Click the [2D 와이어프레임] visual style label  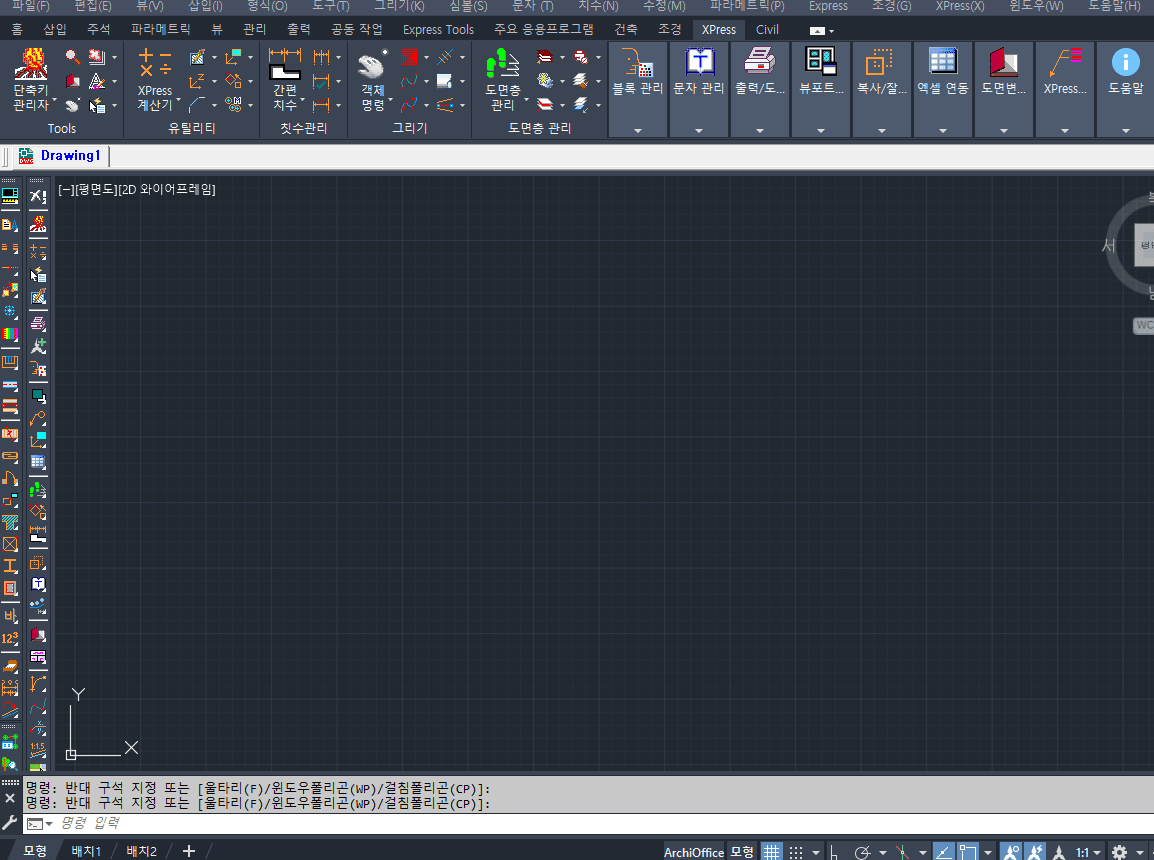coord(167,189)
